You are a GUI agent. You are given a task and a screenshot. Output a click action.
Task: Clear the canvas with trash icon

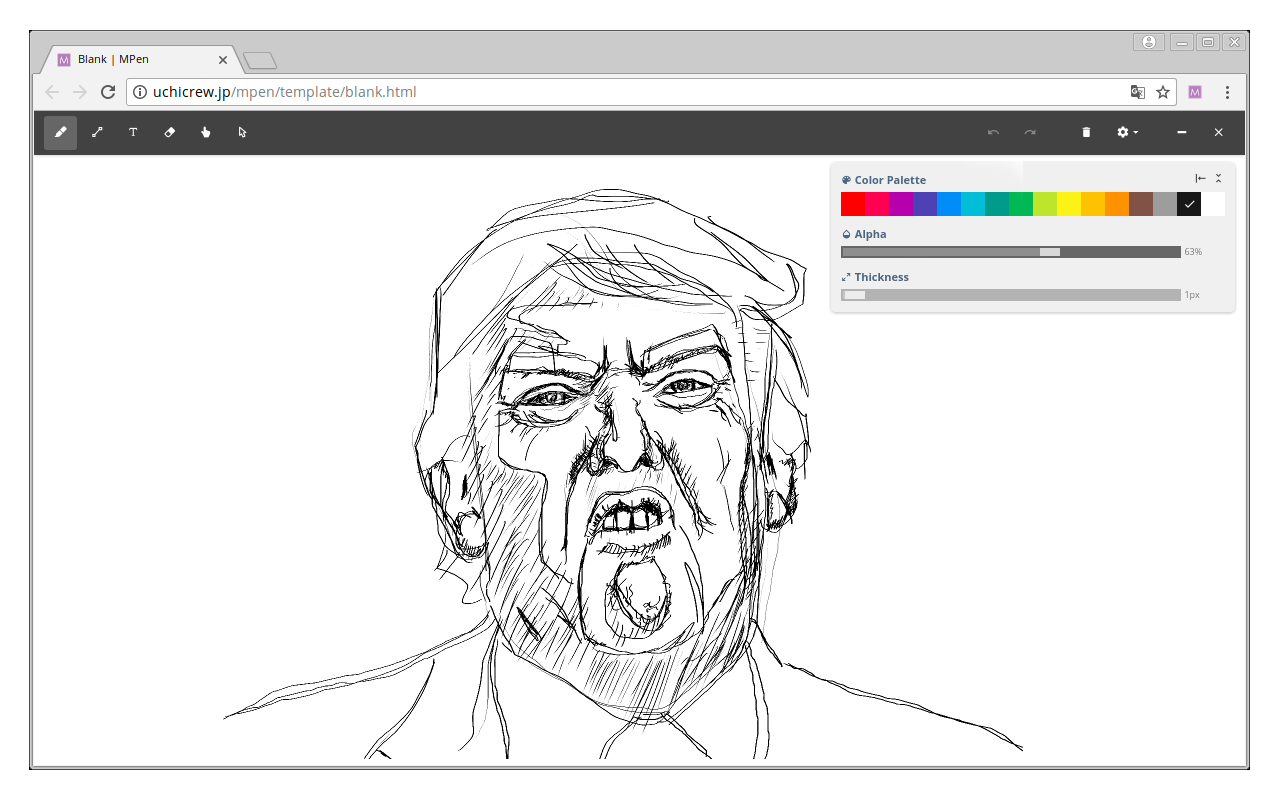(1086, 132)
